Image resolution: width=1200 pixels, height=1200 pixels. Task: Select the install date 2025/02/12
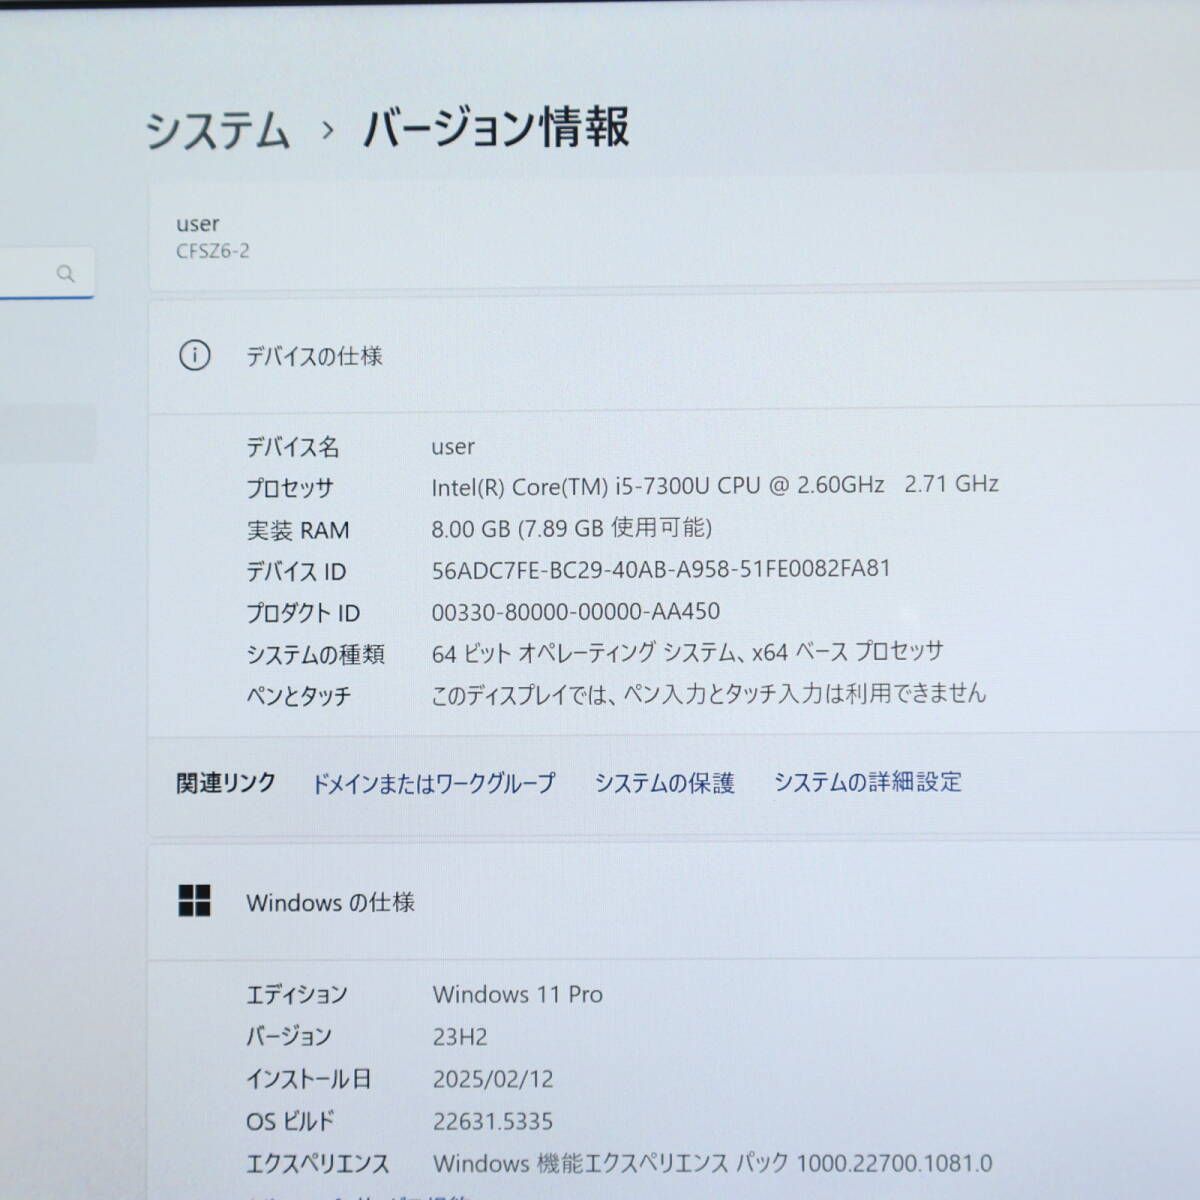coord(493,1079)
